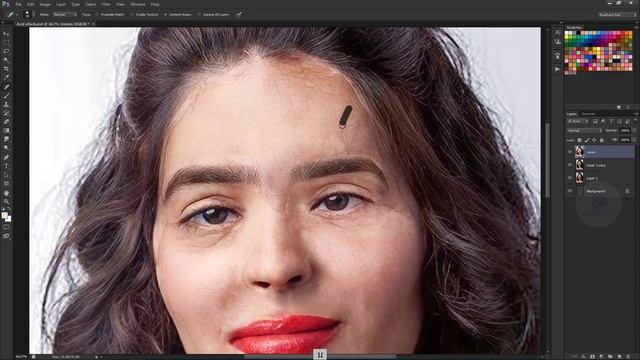Screen dimensions: 640x360
Task: Toggle Background layer visibility
Action: click(570, 191)
